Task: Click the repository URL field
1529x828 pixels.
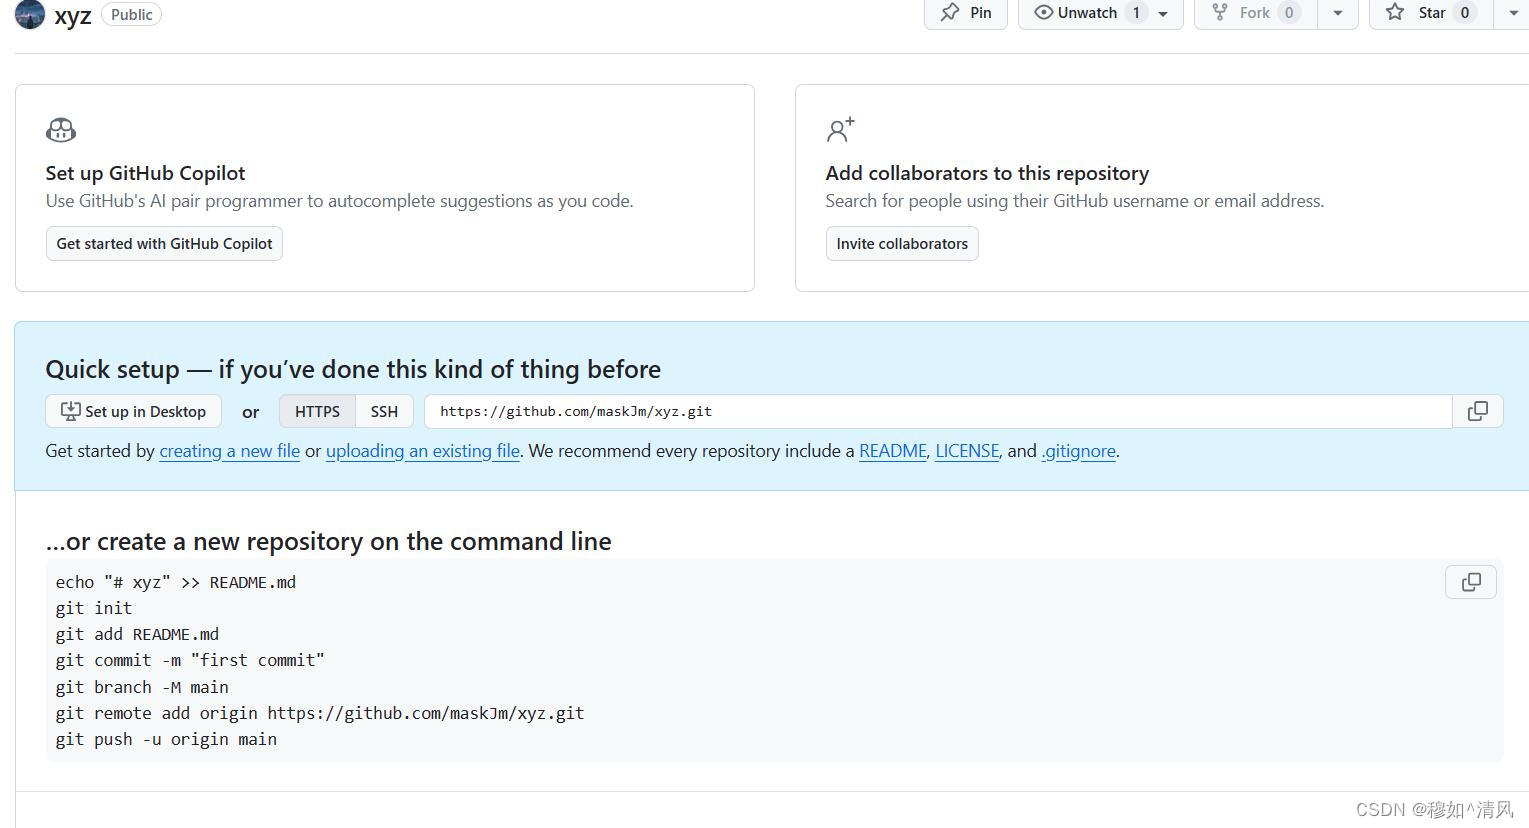Action: 938,411
